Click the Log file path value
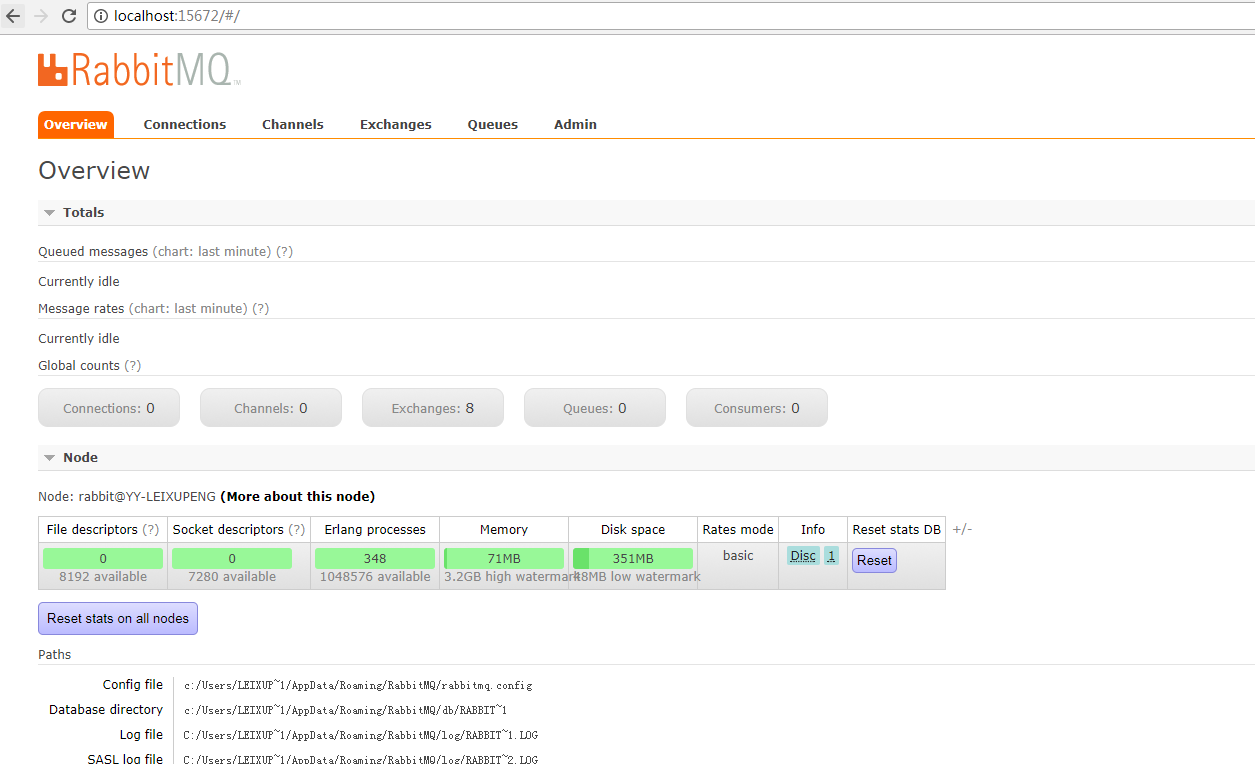Image resolution: width=1255 pixels, height=764 pixels. click(x=361, y=735)
